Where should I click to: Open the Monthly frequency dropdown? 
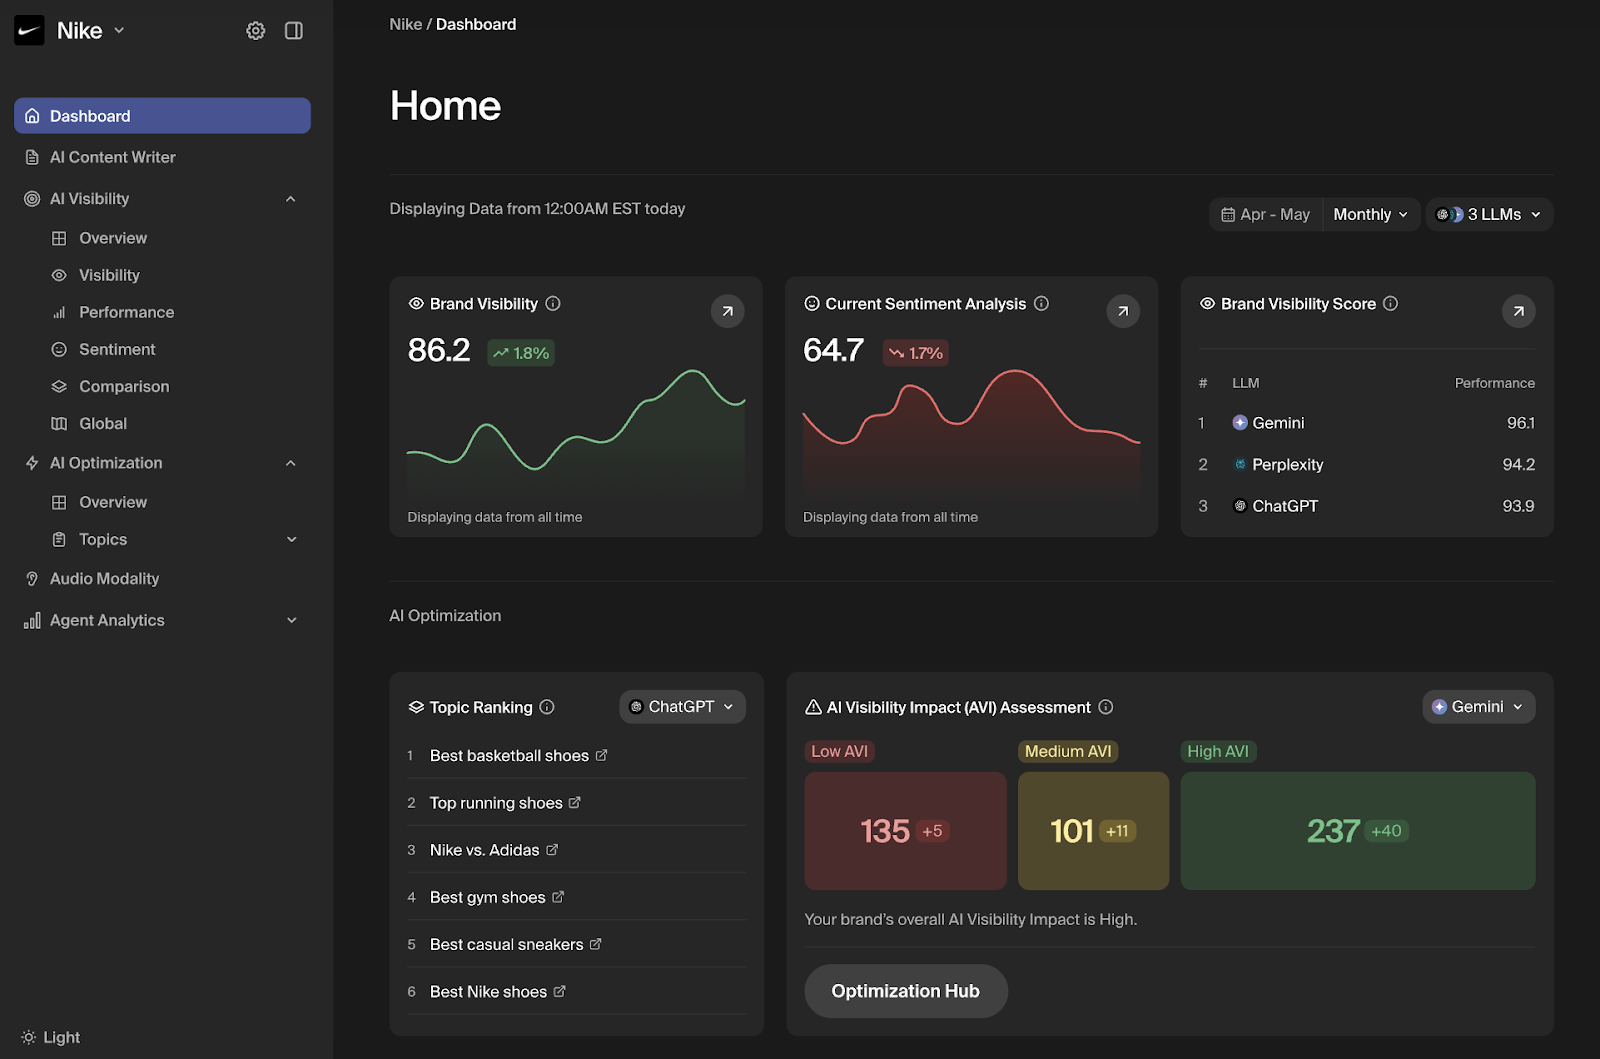(x=1370, y=214)
